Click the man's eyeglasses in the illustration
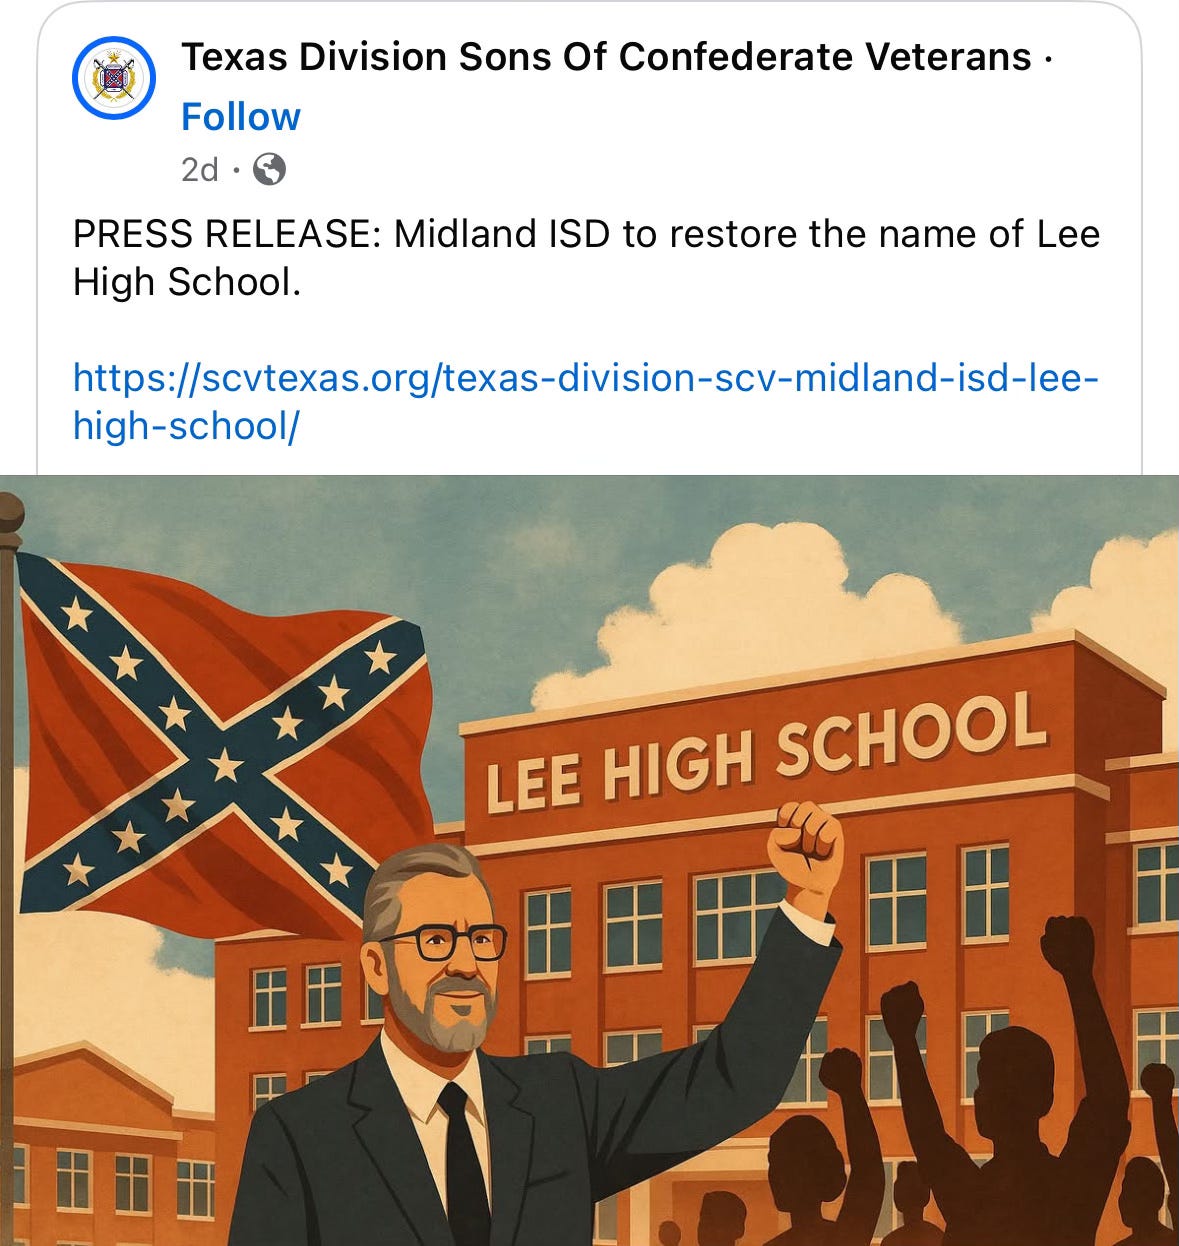 443,942
